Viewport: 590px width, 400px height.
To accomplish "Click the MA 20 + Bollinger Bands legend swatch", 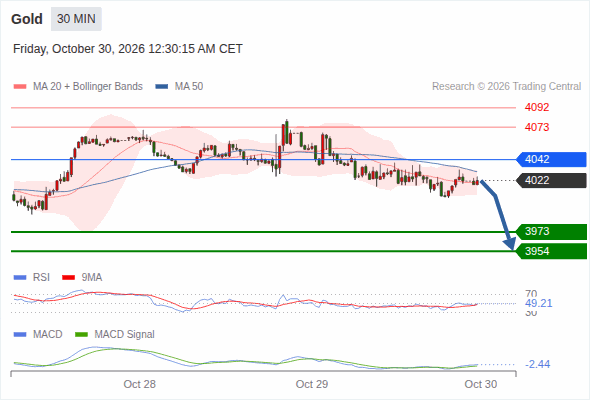I will click(20, 87).
